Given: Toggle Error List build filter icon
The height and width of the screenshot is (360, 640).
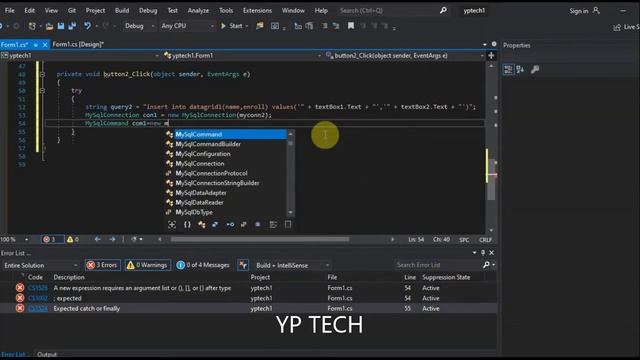Looking at the screenshot, I should click(243, 265).
